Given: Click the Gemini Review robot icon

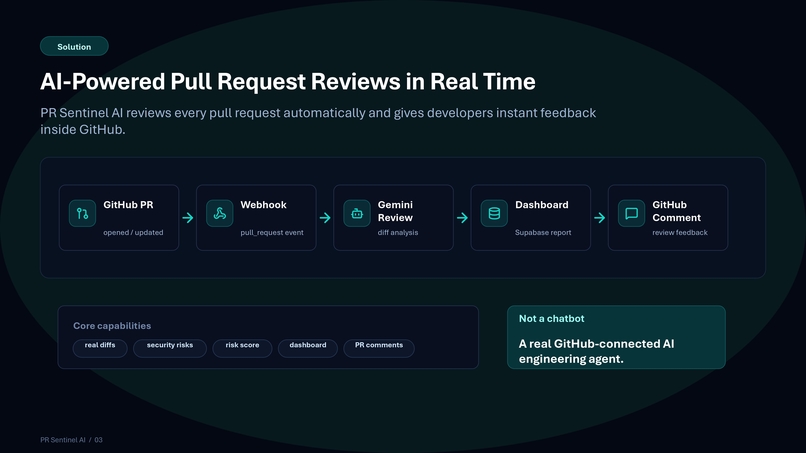Looking at the screenshot, I should pyautogui.click(x=357, y=213).
